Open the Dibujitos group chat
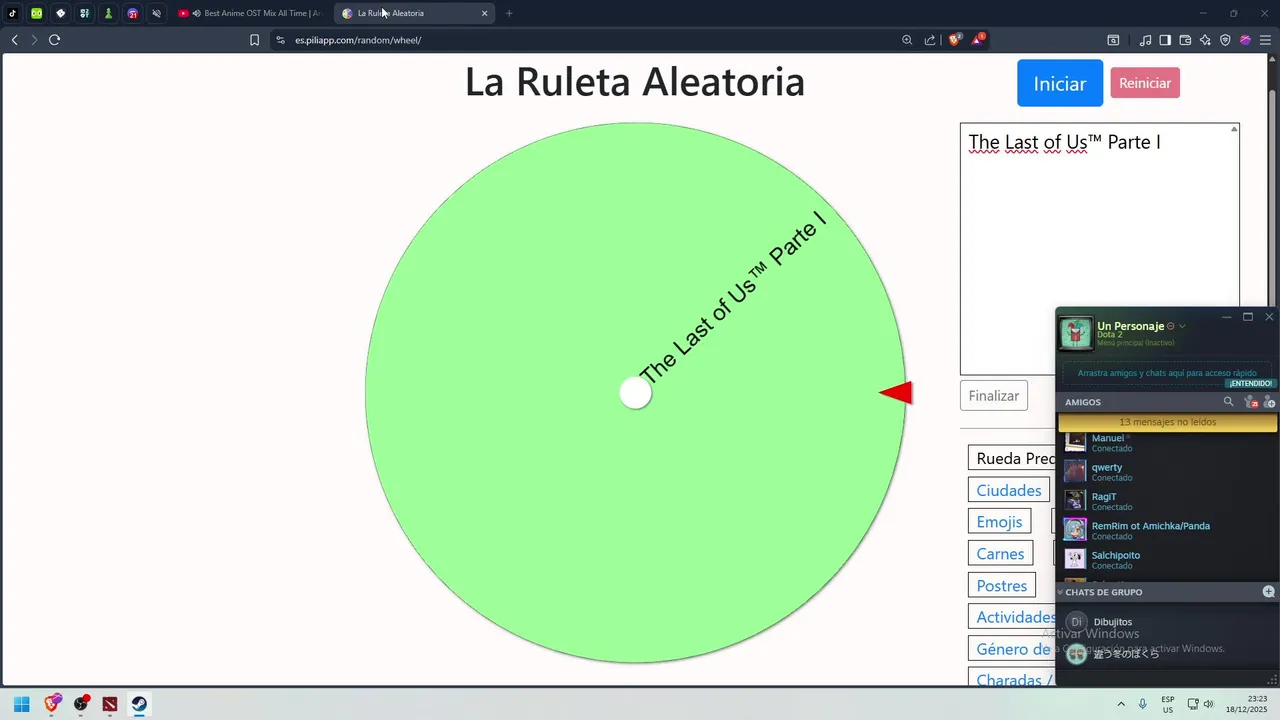Viewport: 1280px width, 720px height. pyautogui.click(x=1167, y=622)
